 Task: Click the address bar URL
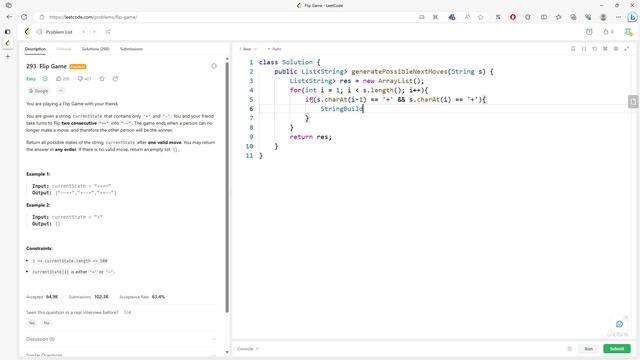coord(93,17)
